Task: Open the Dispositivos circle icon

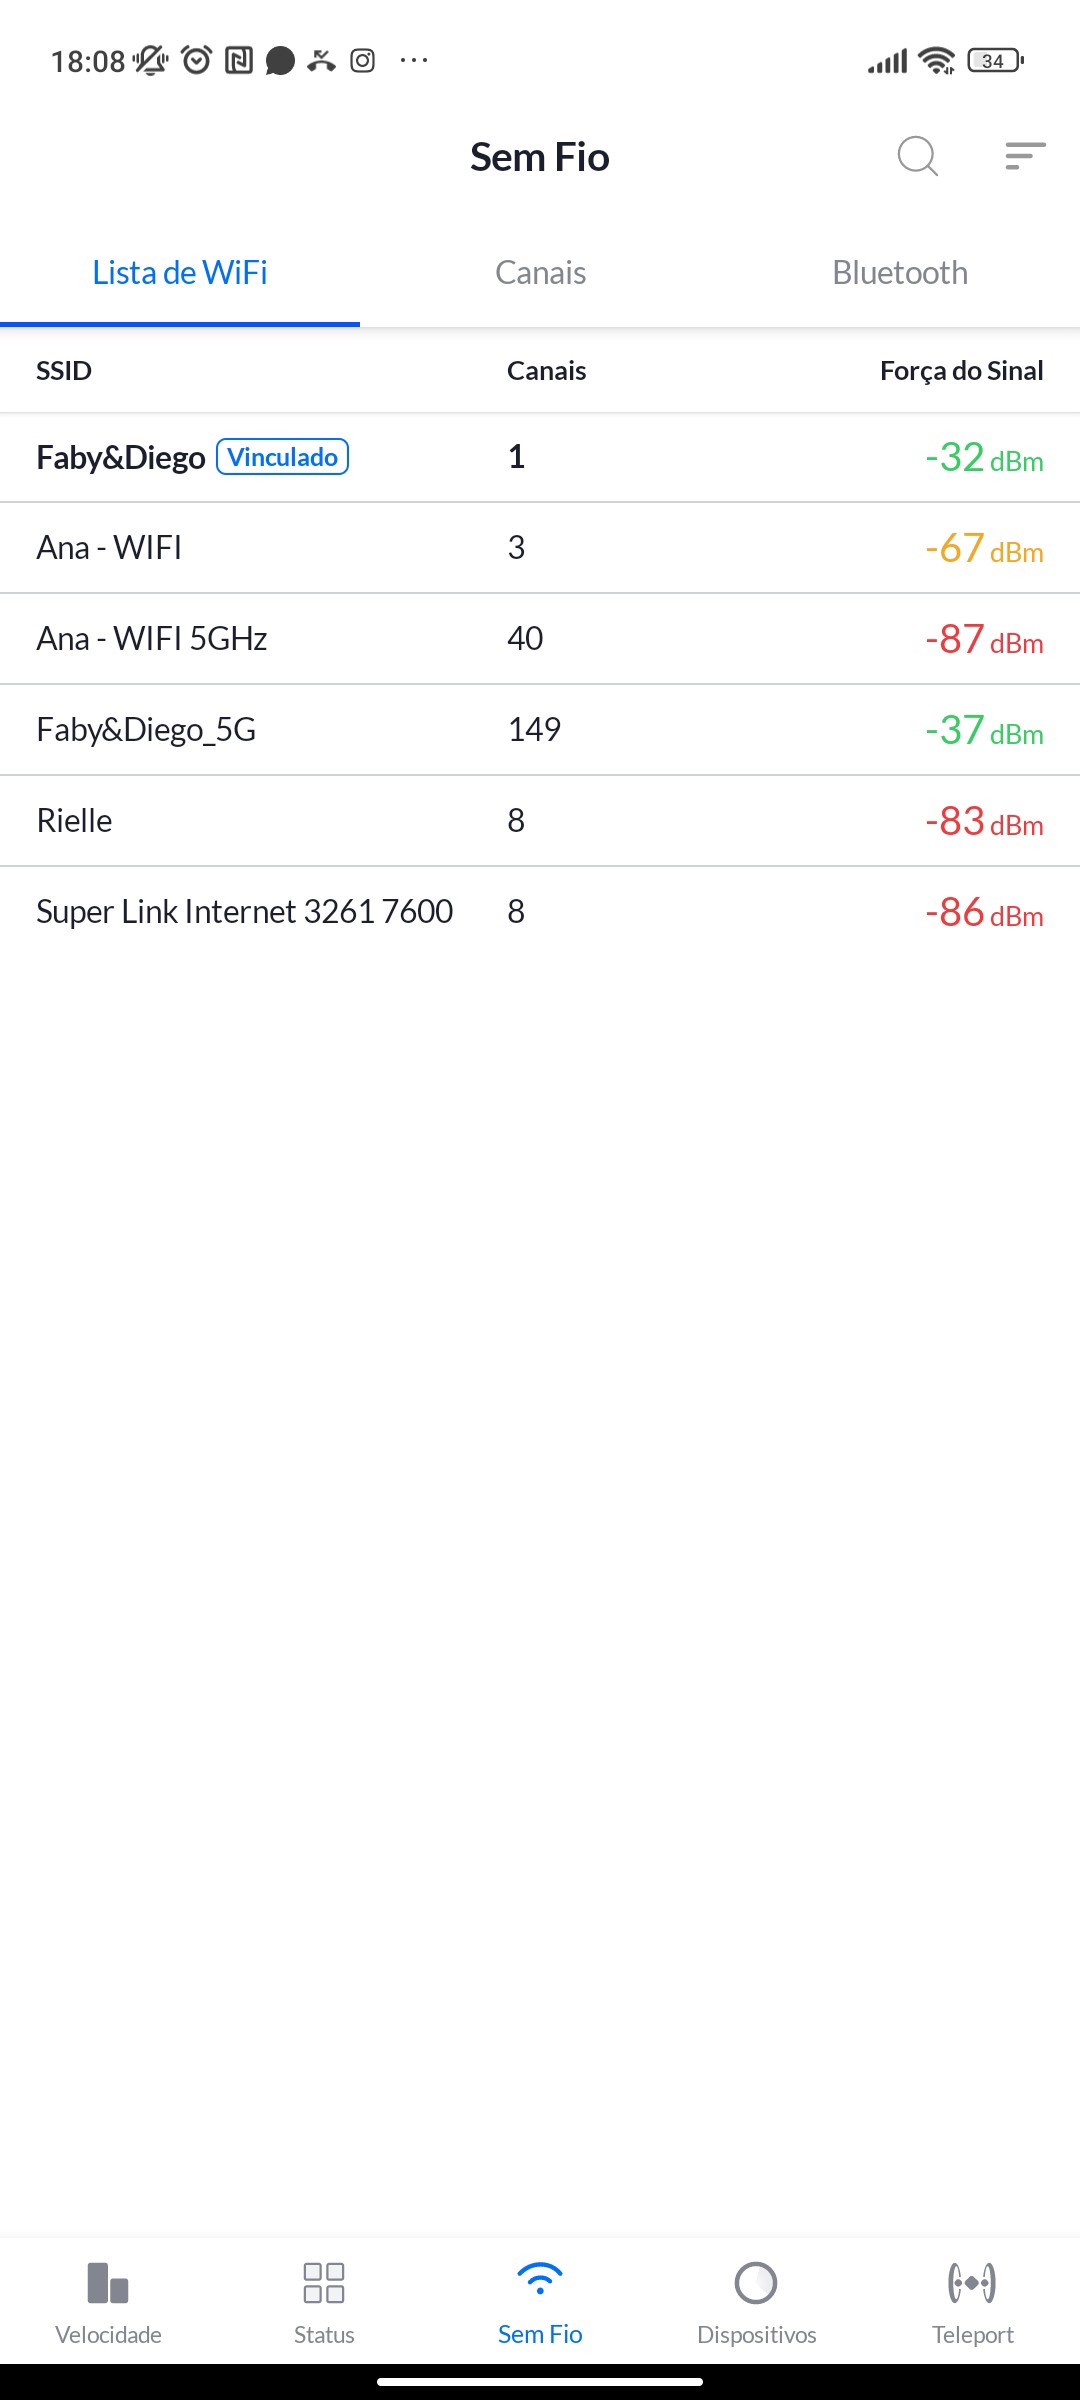Action: (756, 2283)
